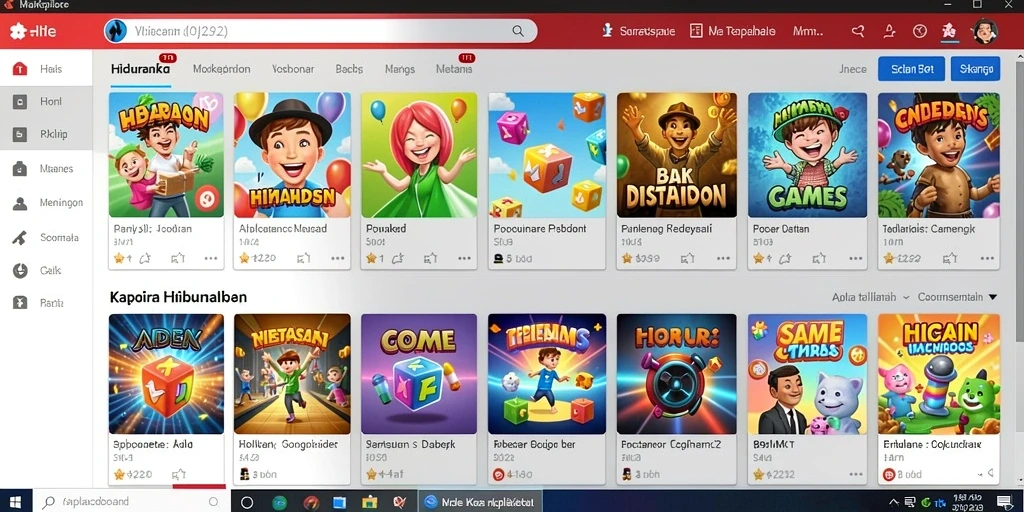Open more options on Pouaked card

[x=464, y=258]
